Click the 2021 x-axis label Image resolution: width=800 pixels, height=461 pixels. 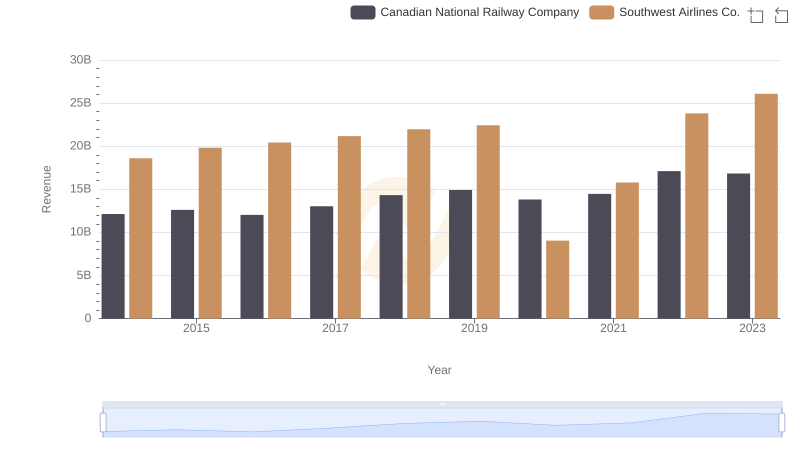613,328
